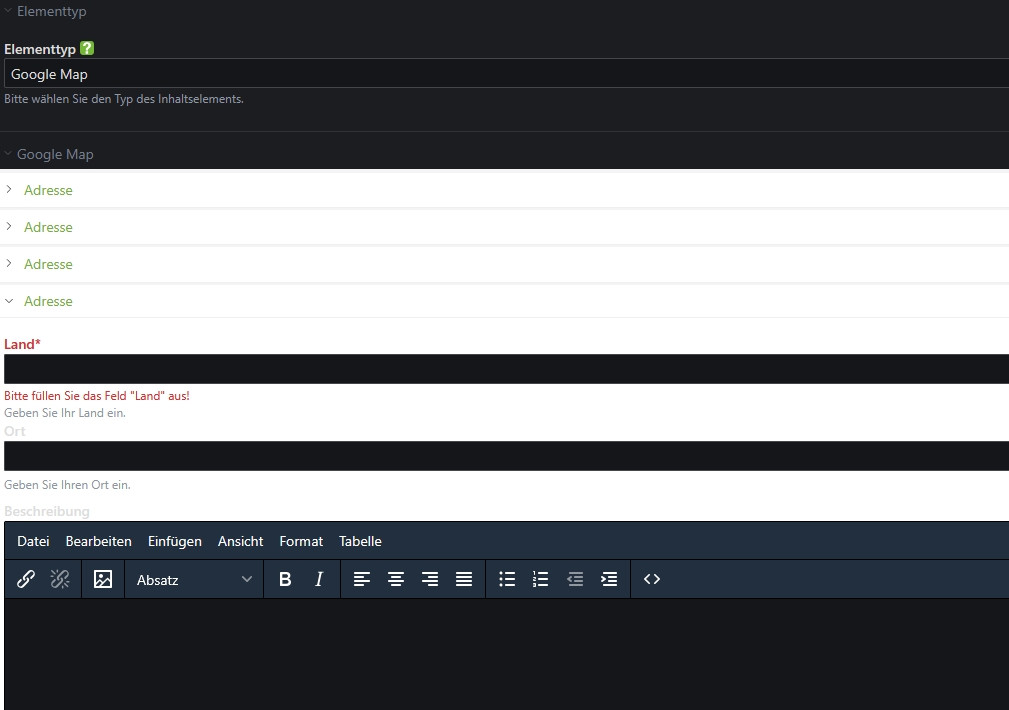Open the Einfügen menu
Image resolution: width=1009 pixels, height=710 pixels.
pos(175,541)
